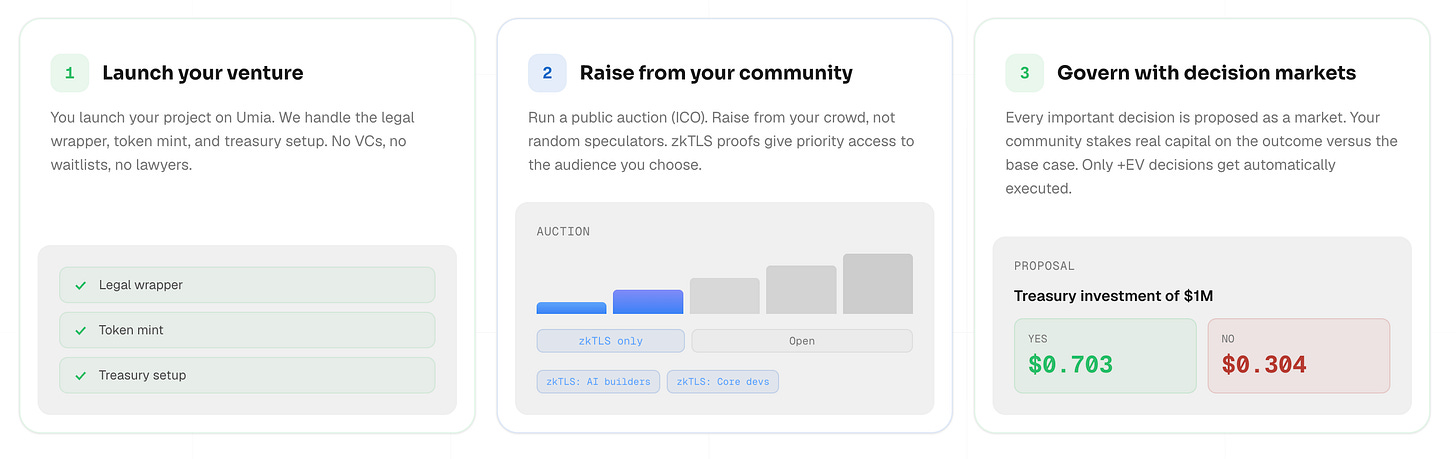Click the checkmark beside Legal wrapper
The height and width of the screenshot is (459, 1456).
click(x=81, y=285)
